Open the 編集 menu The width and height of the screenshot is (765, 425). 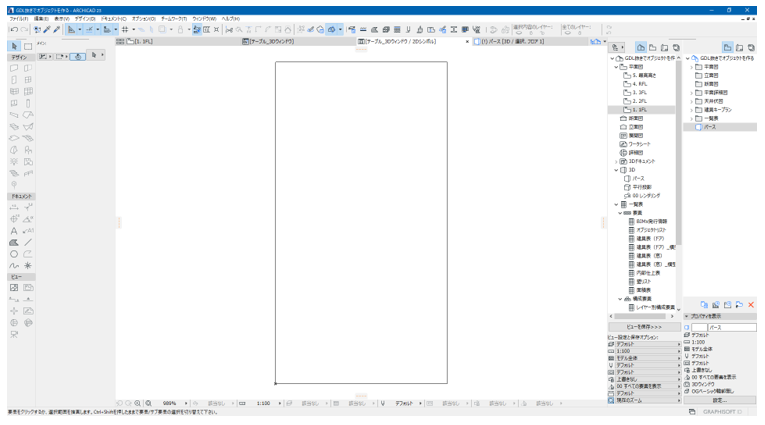coord(41,19)
